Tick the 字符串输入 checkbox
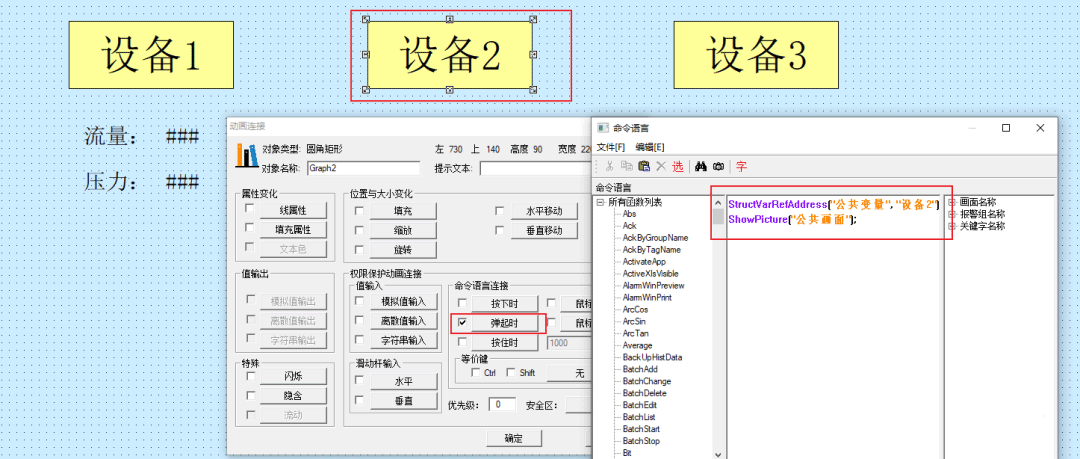The width and height of the screenshot is (1080, 459). (x=359, y=339)
